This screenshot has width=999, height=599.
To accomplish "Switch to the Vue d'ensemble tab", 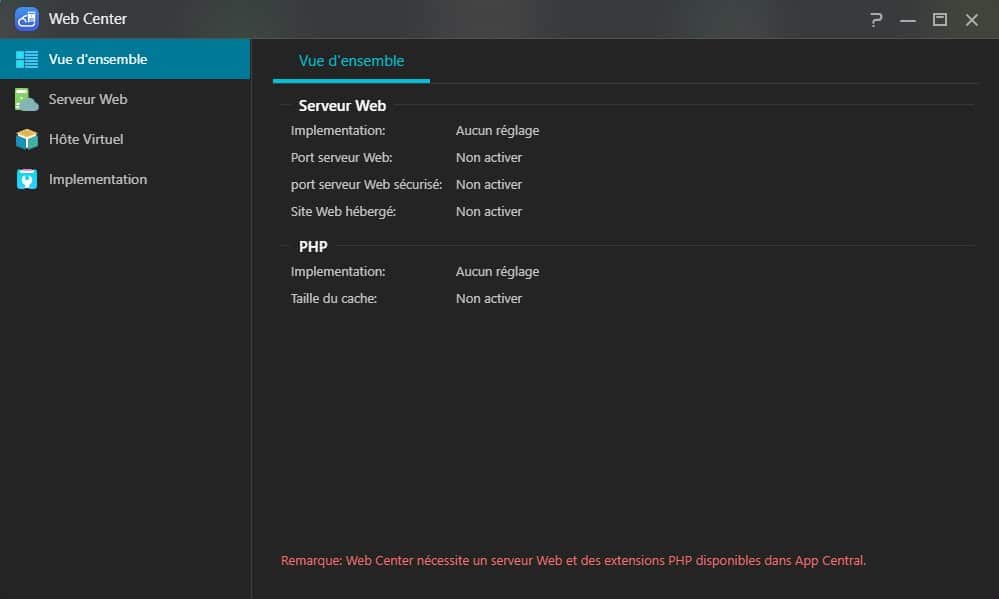I will click(x=351, y=61).
